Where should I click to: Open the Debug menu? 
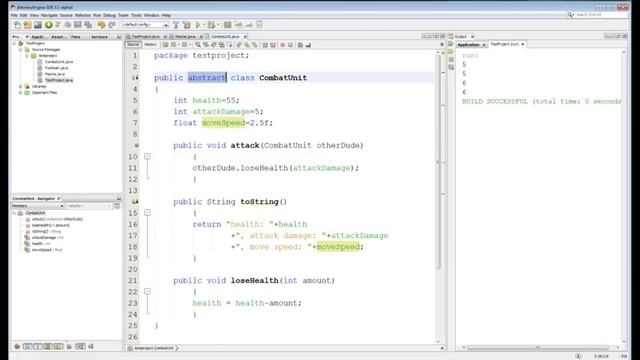[x=109, y=15]
